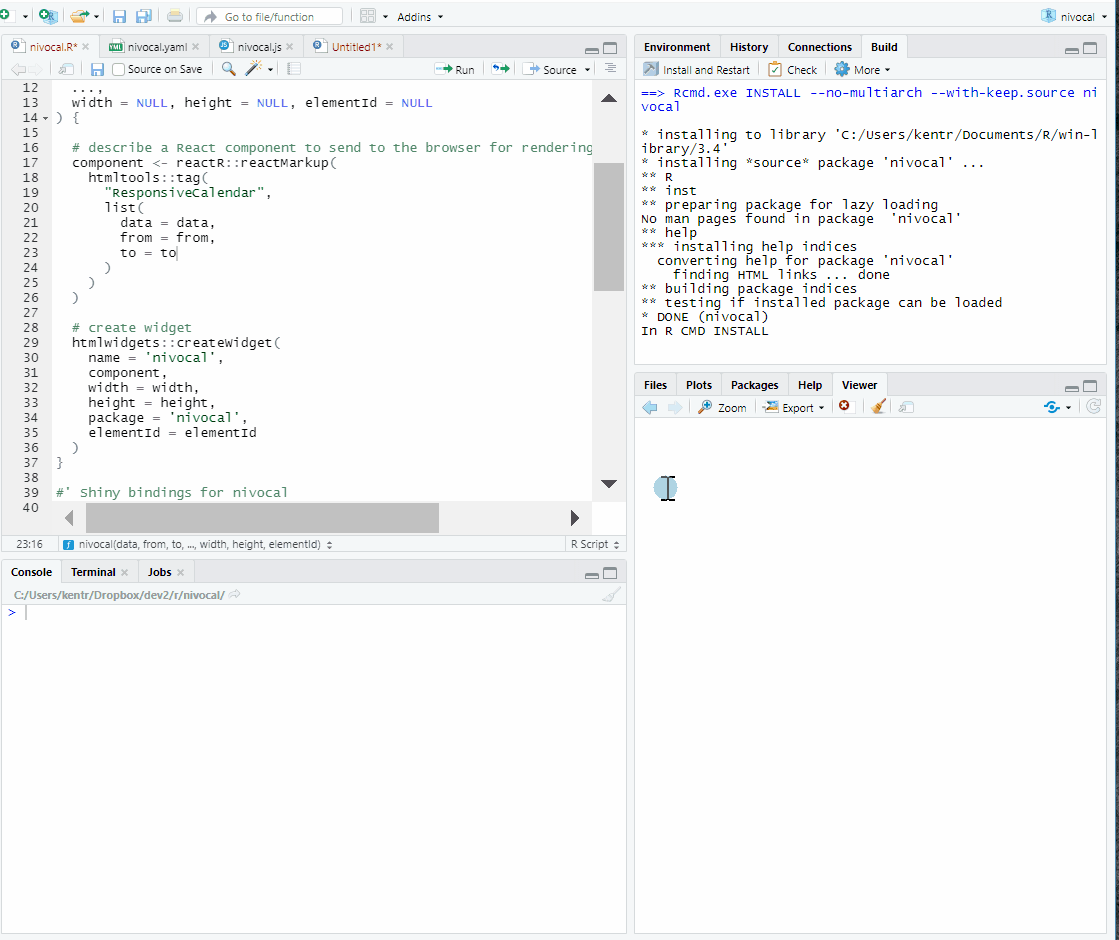The width and height of the screenshot is (1119, 940).
Task: Refresh the Viewer pane
Action: coord(1093,407)
